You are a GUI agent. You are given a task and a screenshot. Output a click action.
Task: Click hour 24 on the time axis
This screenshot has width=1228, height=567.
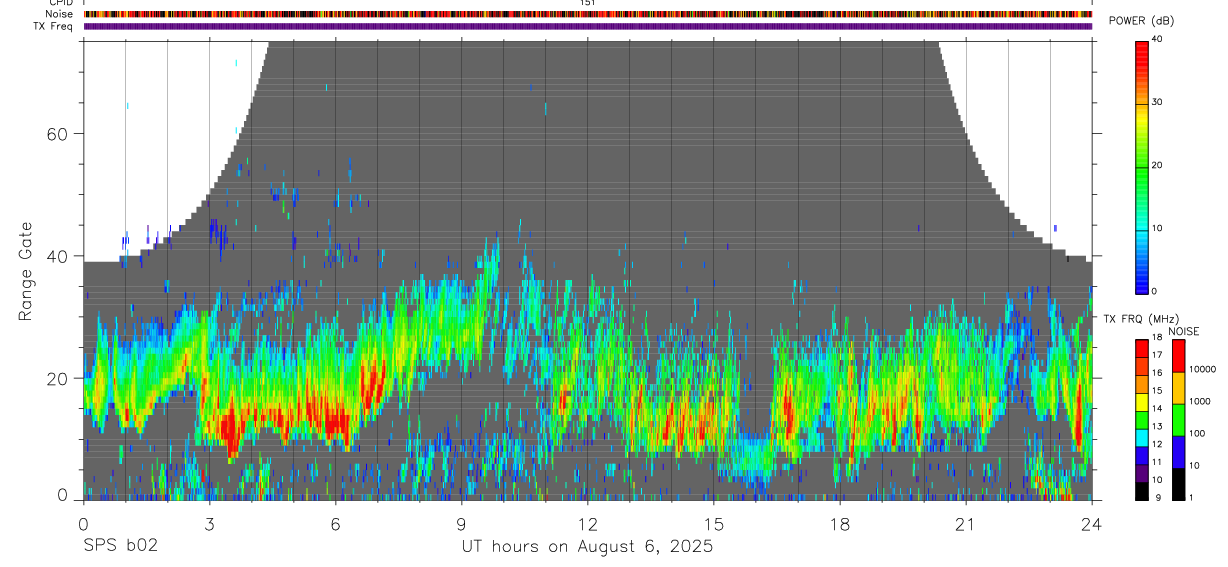pyautogui.click(x=1091, y=523)
